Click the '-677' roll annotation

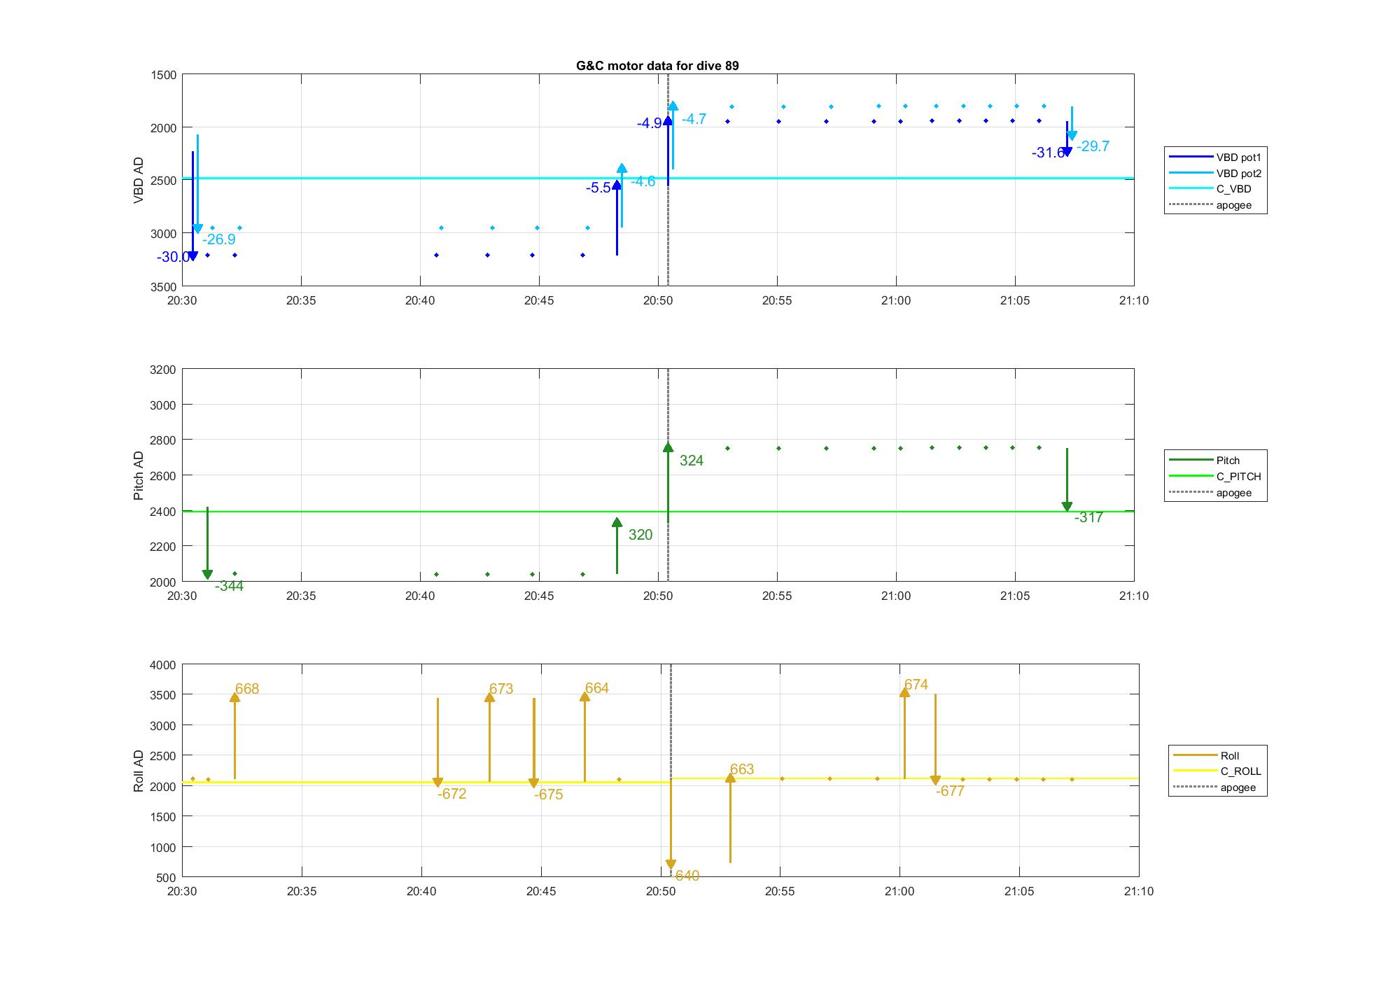(x=950, y=791)
